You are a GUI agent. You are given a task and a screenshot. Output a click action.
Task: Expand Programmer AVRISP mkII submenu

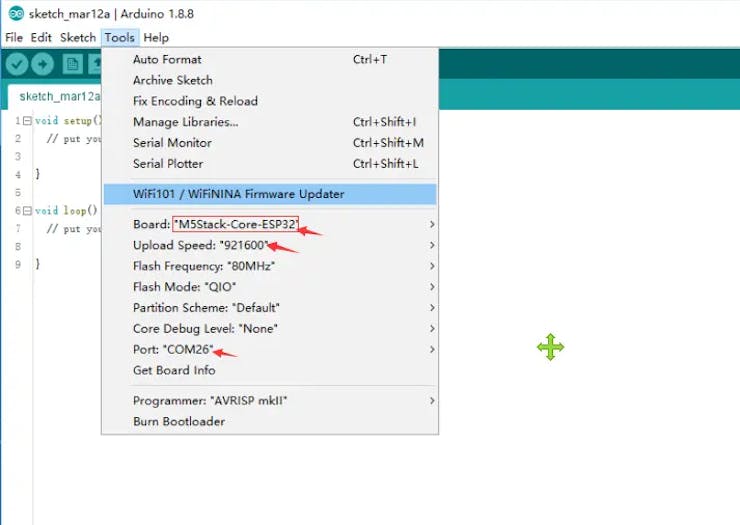[x=270, y=400]
